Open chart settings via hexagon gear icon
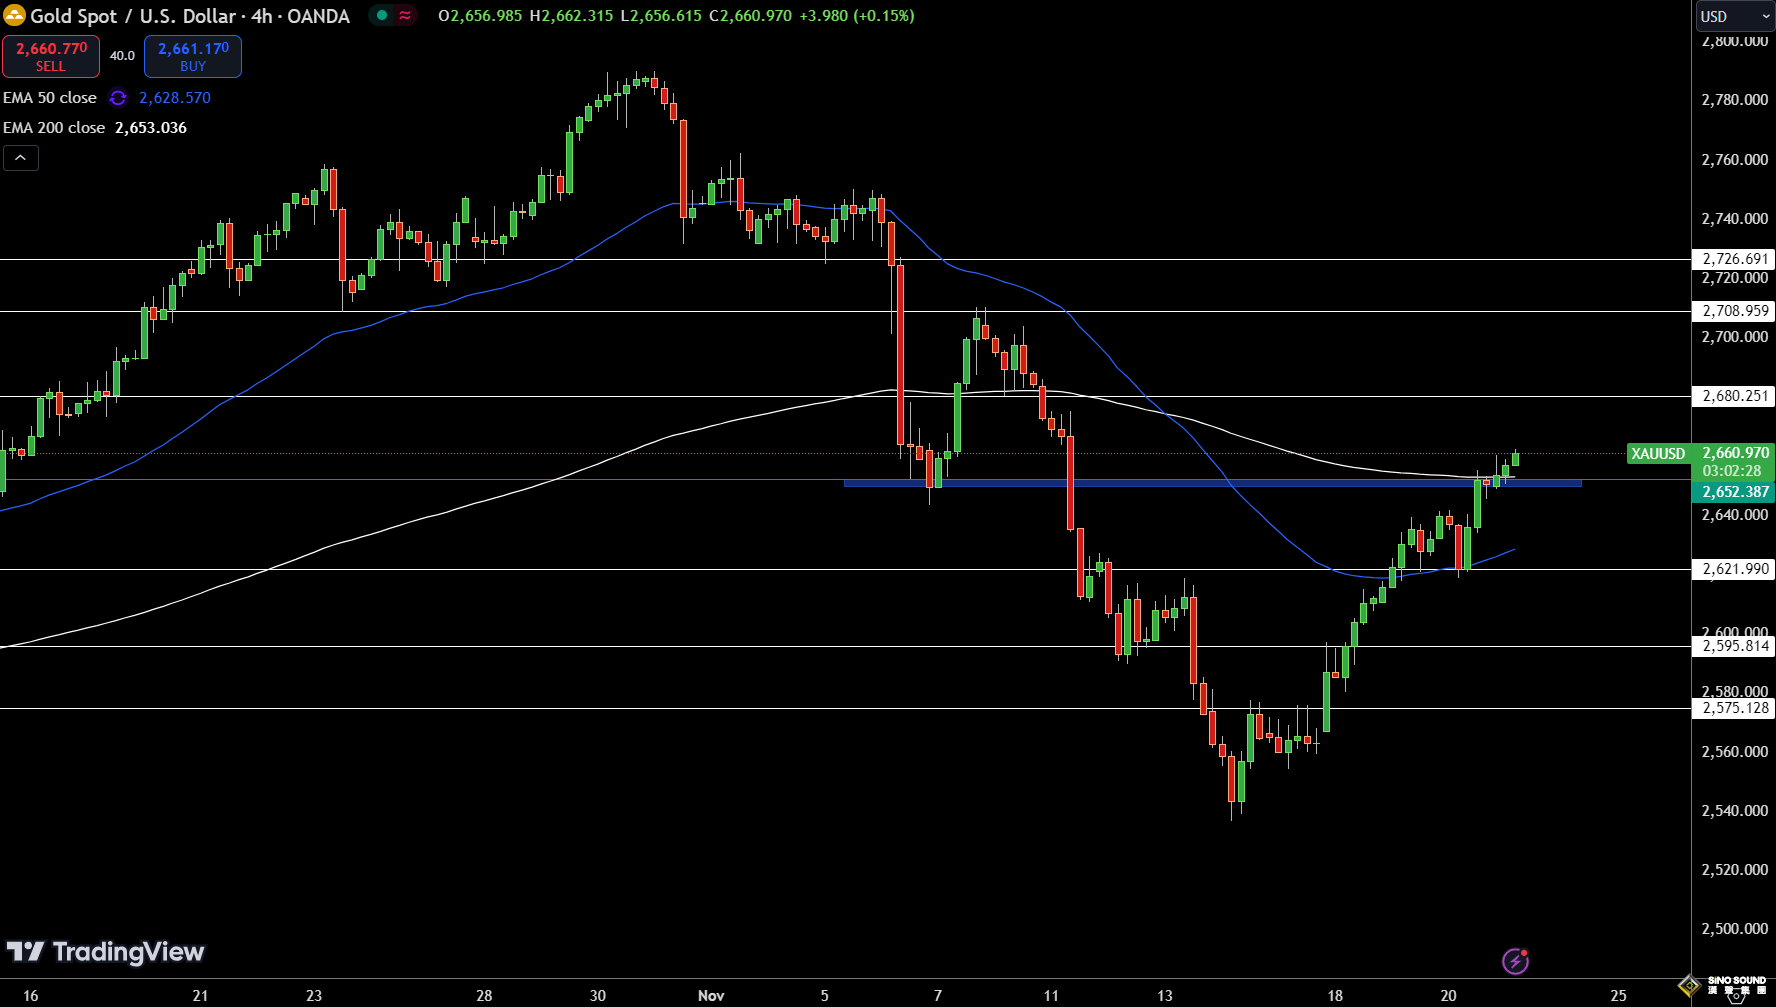This screenshot has height=1007, width=1776. click(x=1736, y=996)
